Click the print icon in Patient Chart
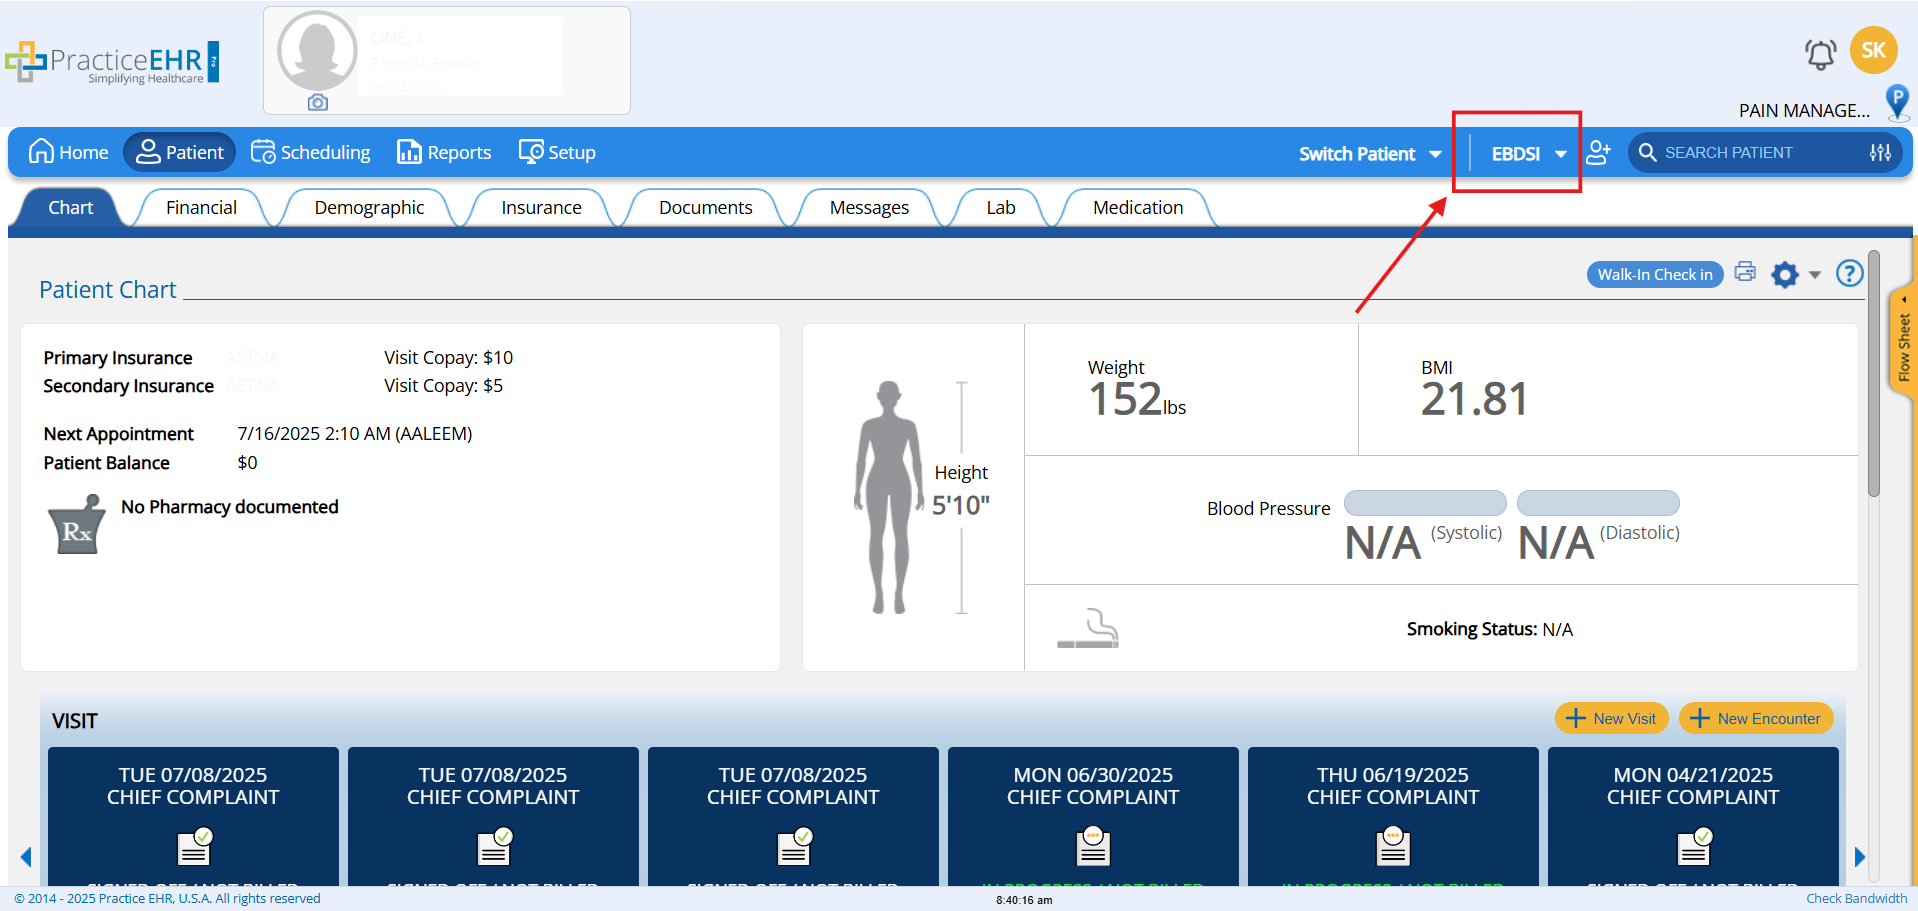 click(1745, 272)
